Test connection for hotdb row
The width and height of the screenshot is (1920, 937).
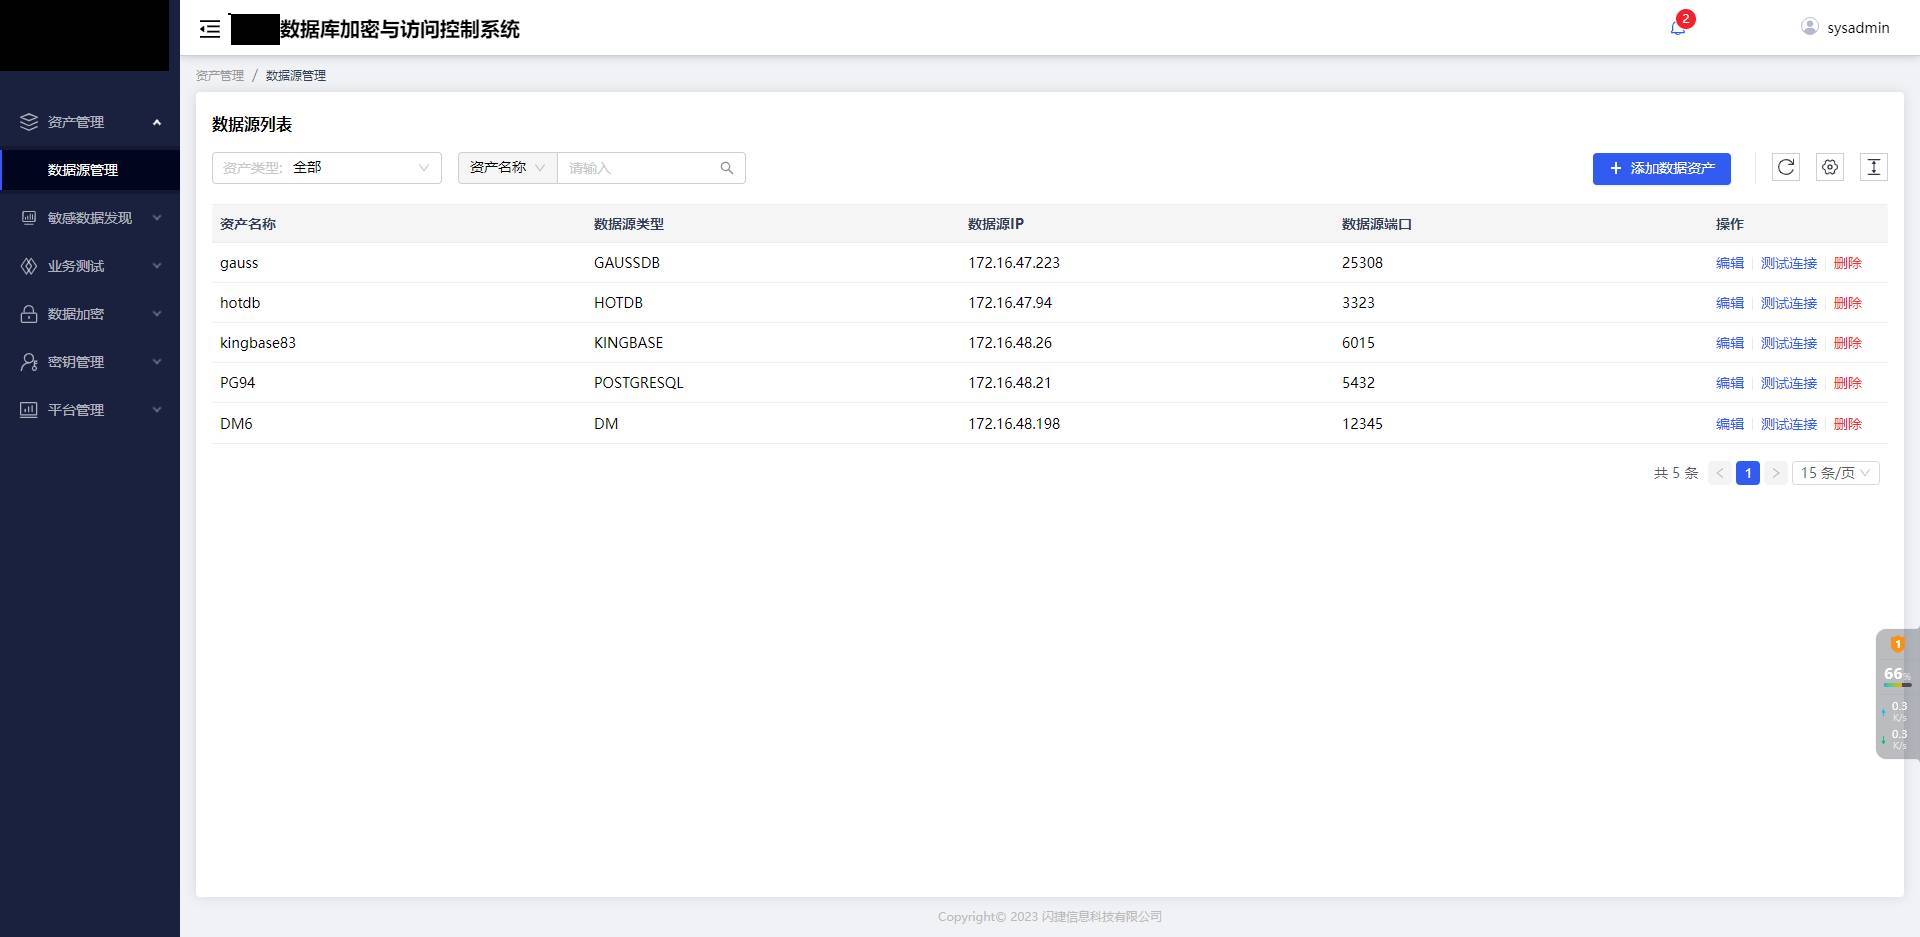tap(1789, 303)
